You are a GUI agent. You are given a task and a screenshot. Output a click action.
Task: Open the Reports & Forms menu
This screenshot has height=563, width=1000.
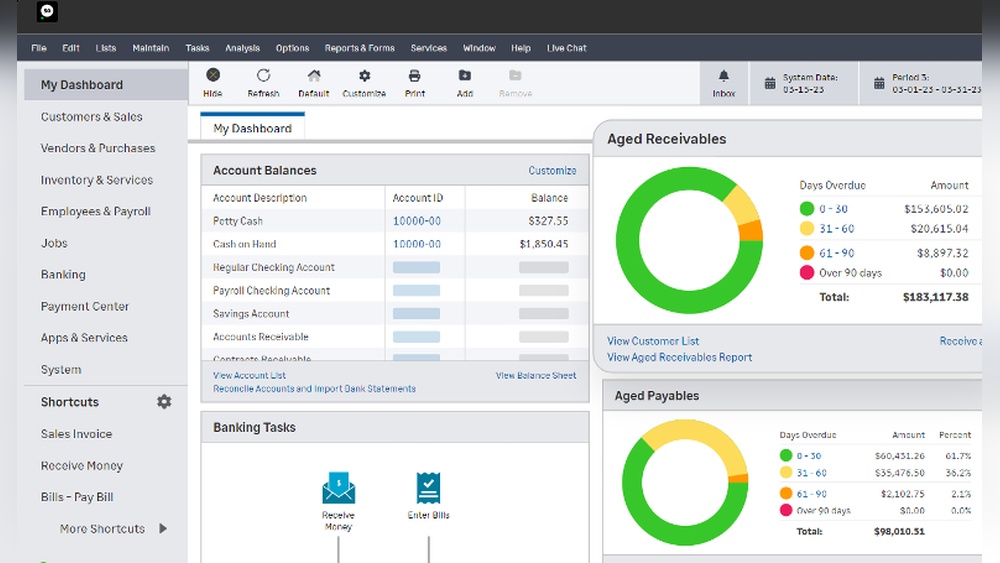(360, 48)
